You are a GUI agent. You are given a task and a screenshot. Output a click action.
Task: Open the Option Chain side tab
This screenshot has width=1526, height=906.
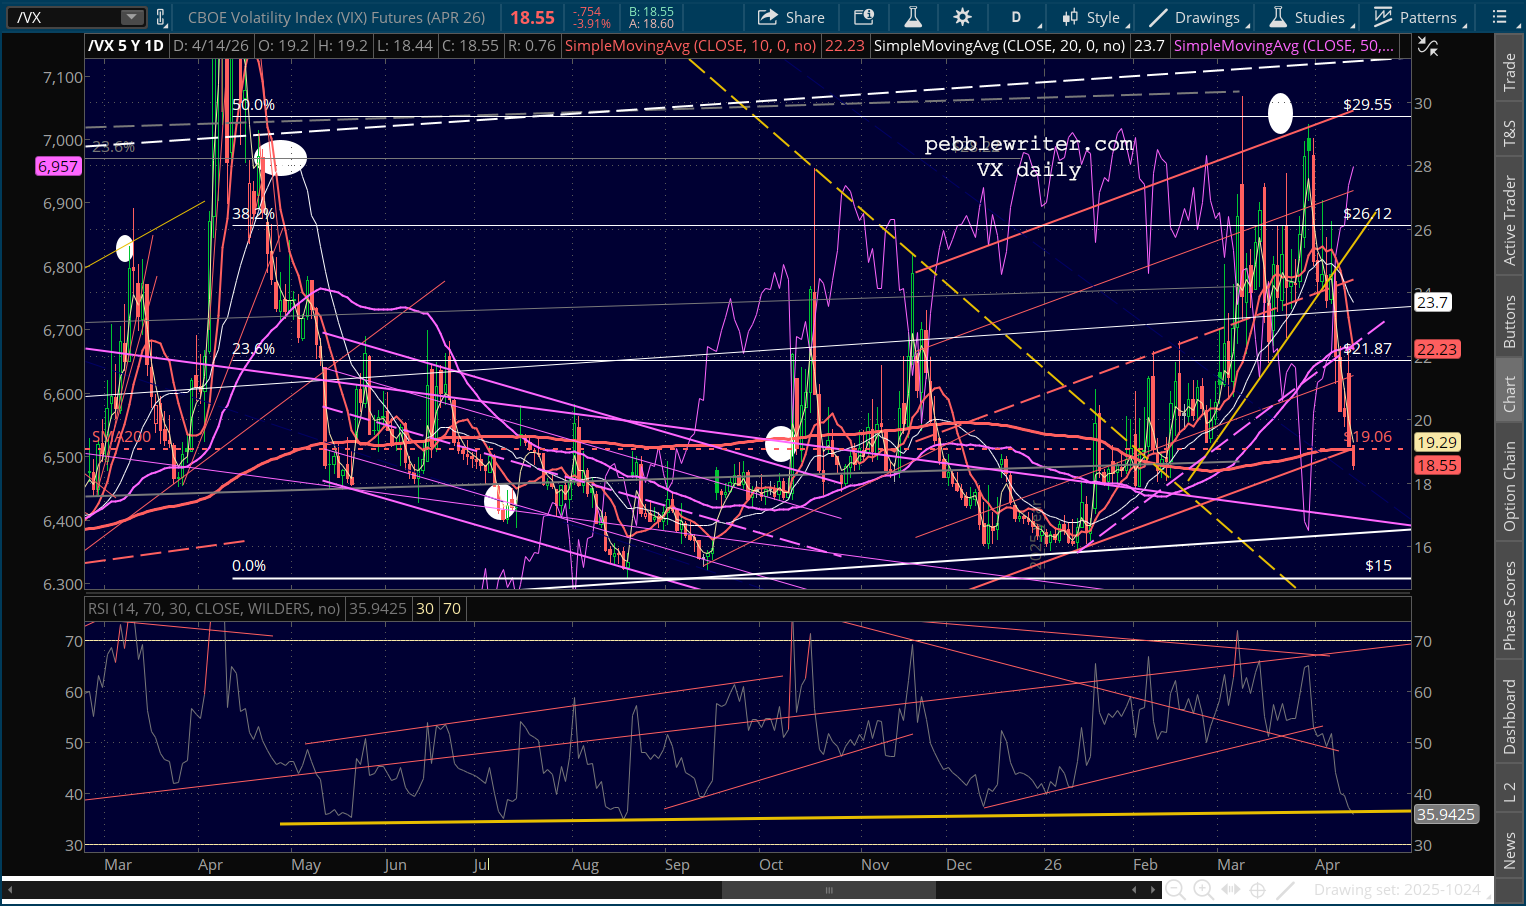[1510, 486]
